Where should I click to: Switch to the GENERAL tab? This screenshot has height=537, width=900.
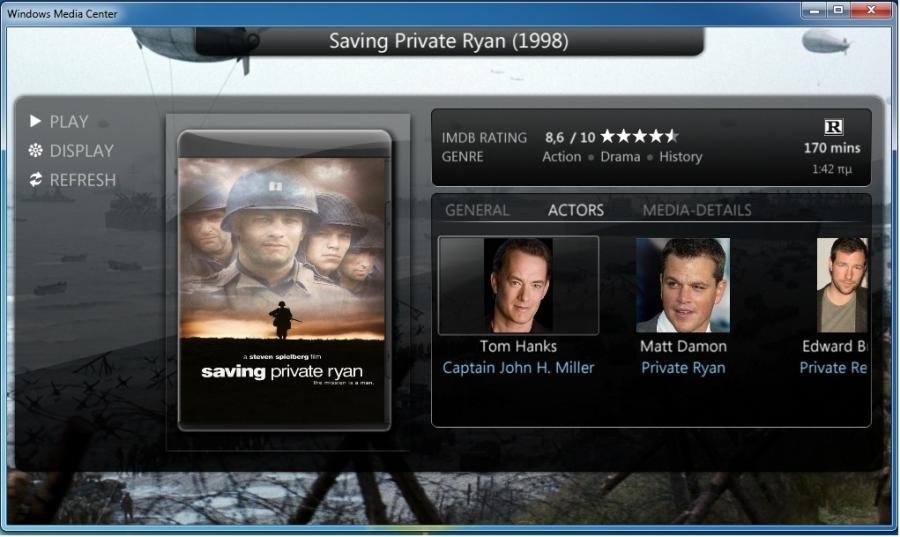point(477,210)
